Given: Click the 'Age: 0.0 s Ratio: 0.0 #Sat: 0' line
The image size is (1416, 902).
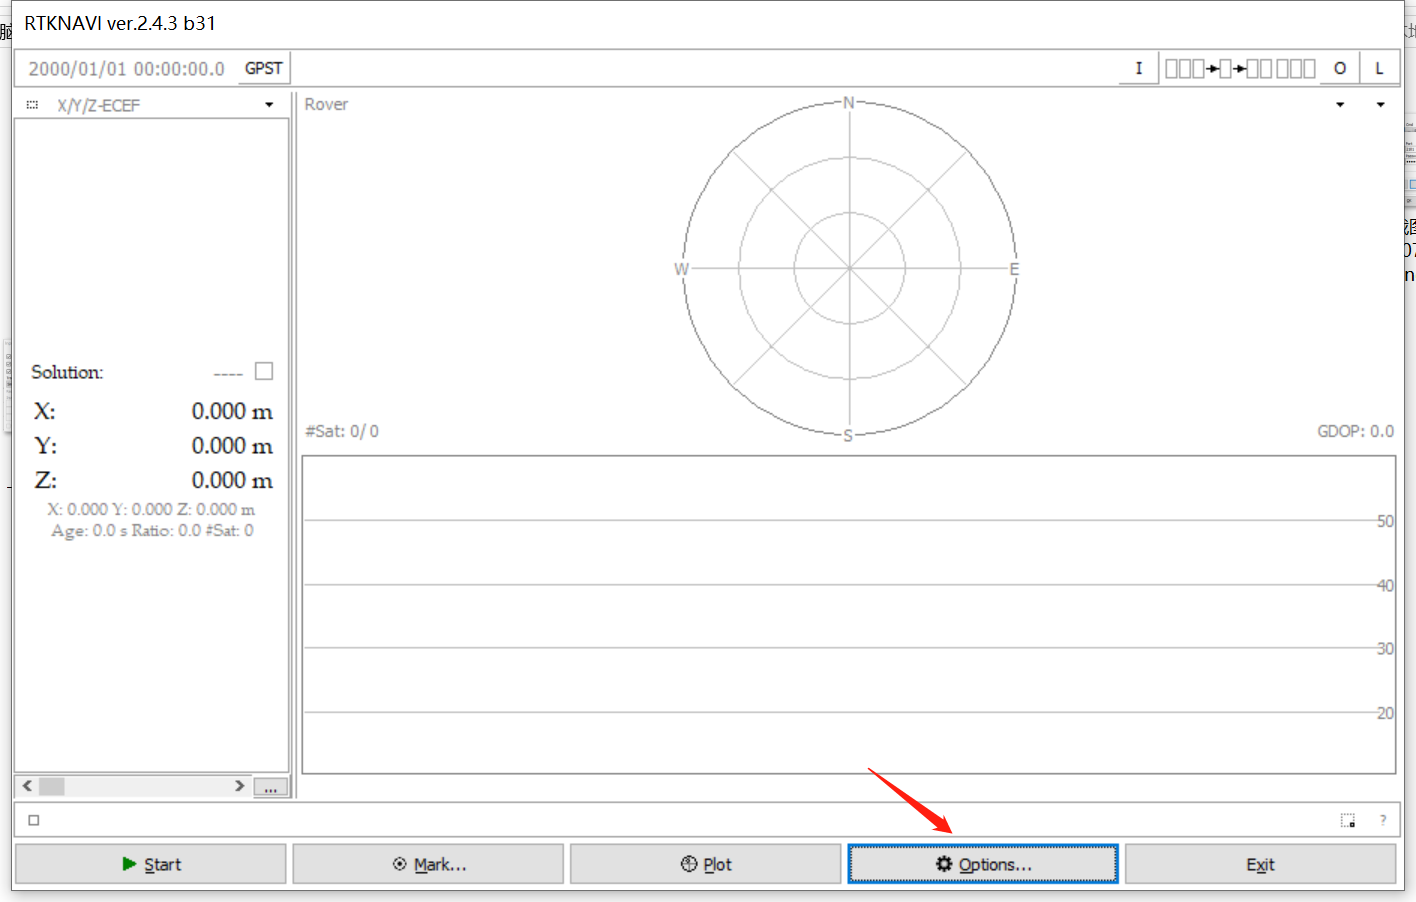Looking at the screenshot, I should [x=152, y=530].
